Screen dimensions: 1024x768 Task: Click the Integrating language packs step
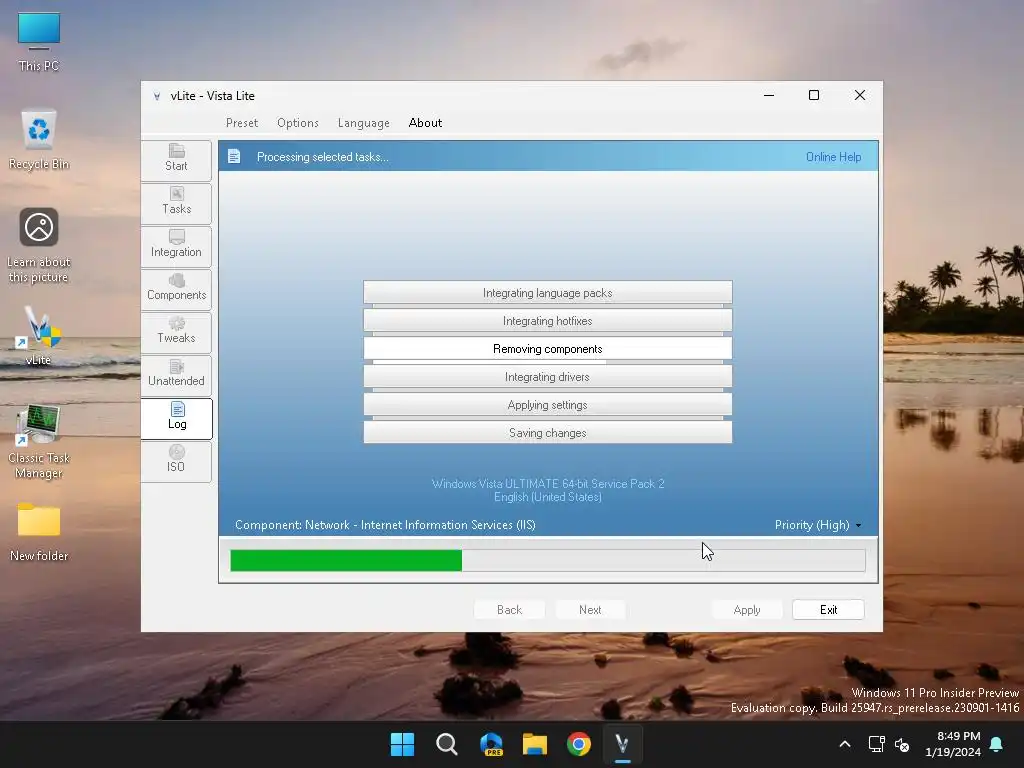[x=547, y=293]
